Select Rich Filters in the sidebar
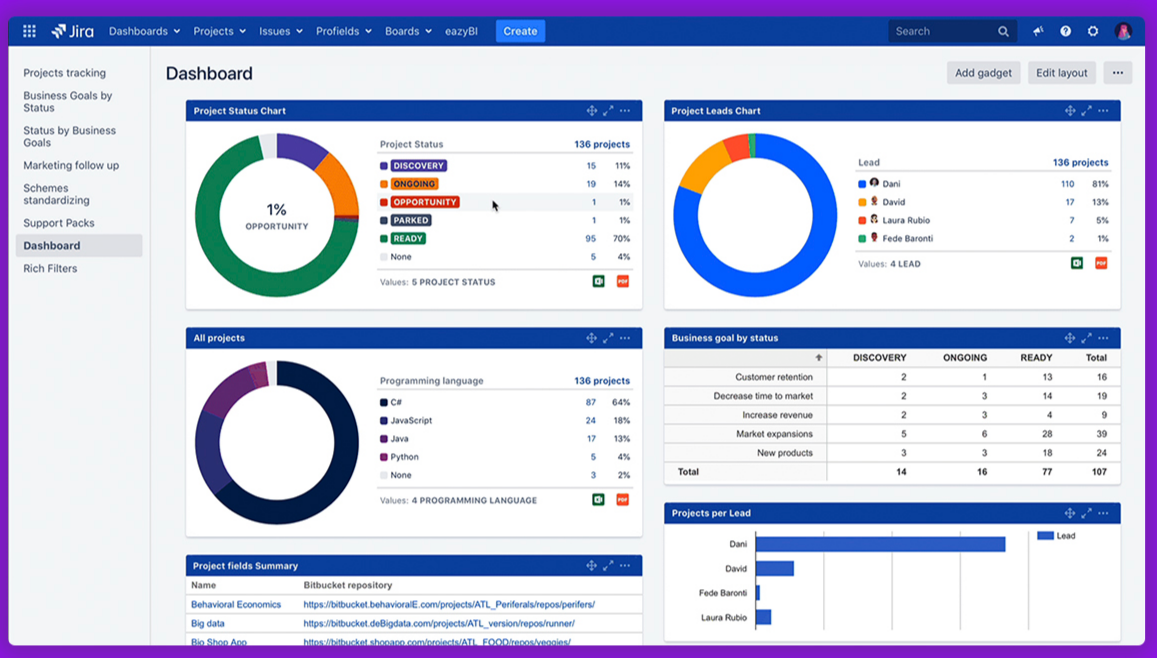Screen dimensions: 1157x658 pos(50,268)
